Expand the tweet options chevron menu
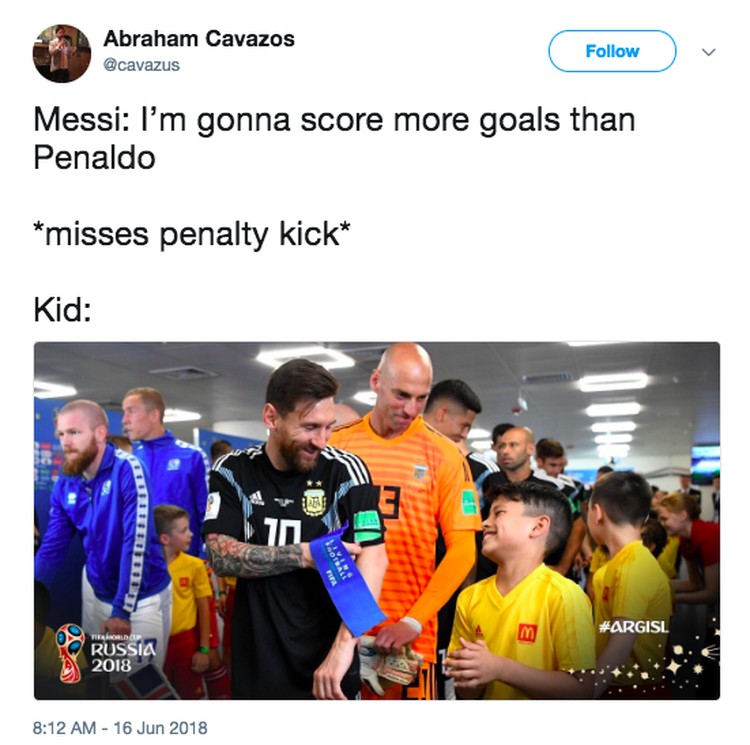Viewport: 750px width, 745px height. 708,52
